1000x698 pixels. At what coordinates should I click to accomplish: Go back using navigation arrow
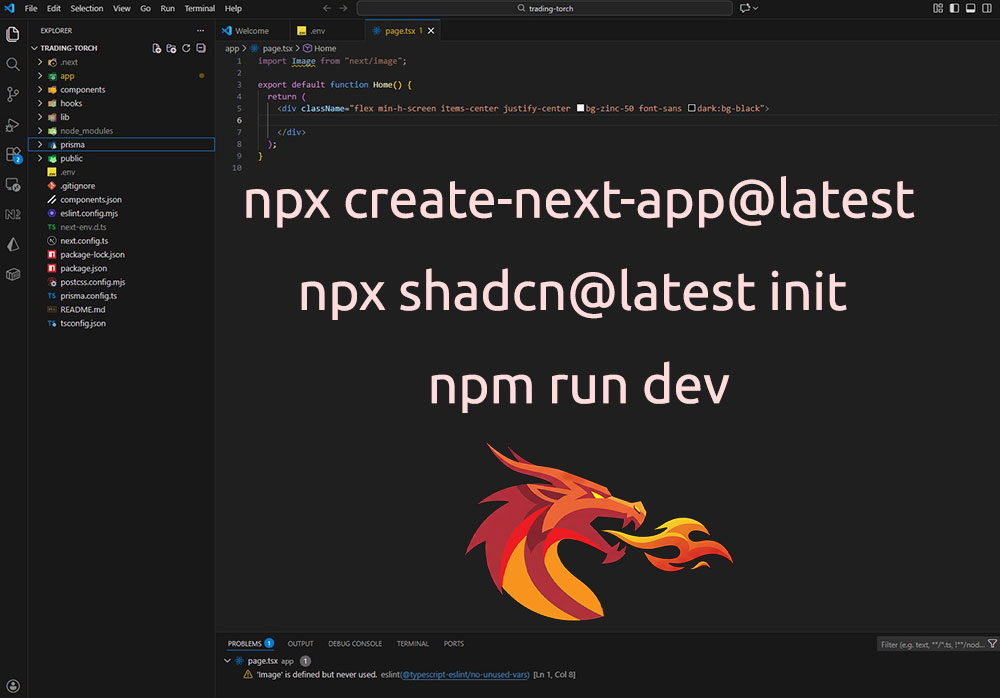pyautogui.click(x=327, y=8)
